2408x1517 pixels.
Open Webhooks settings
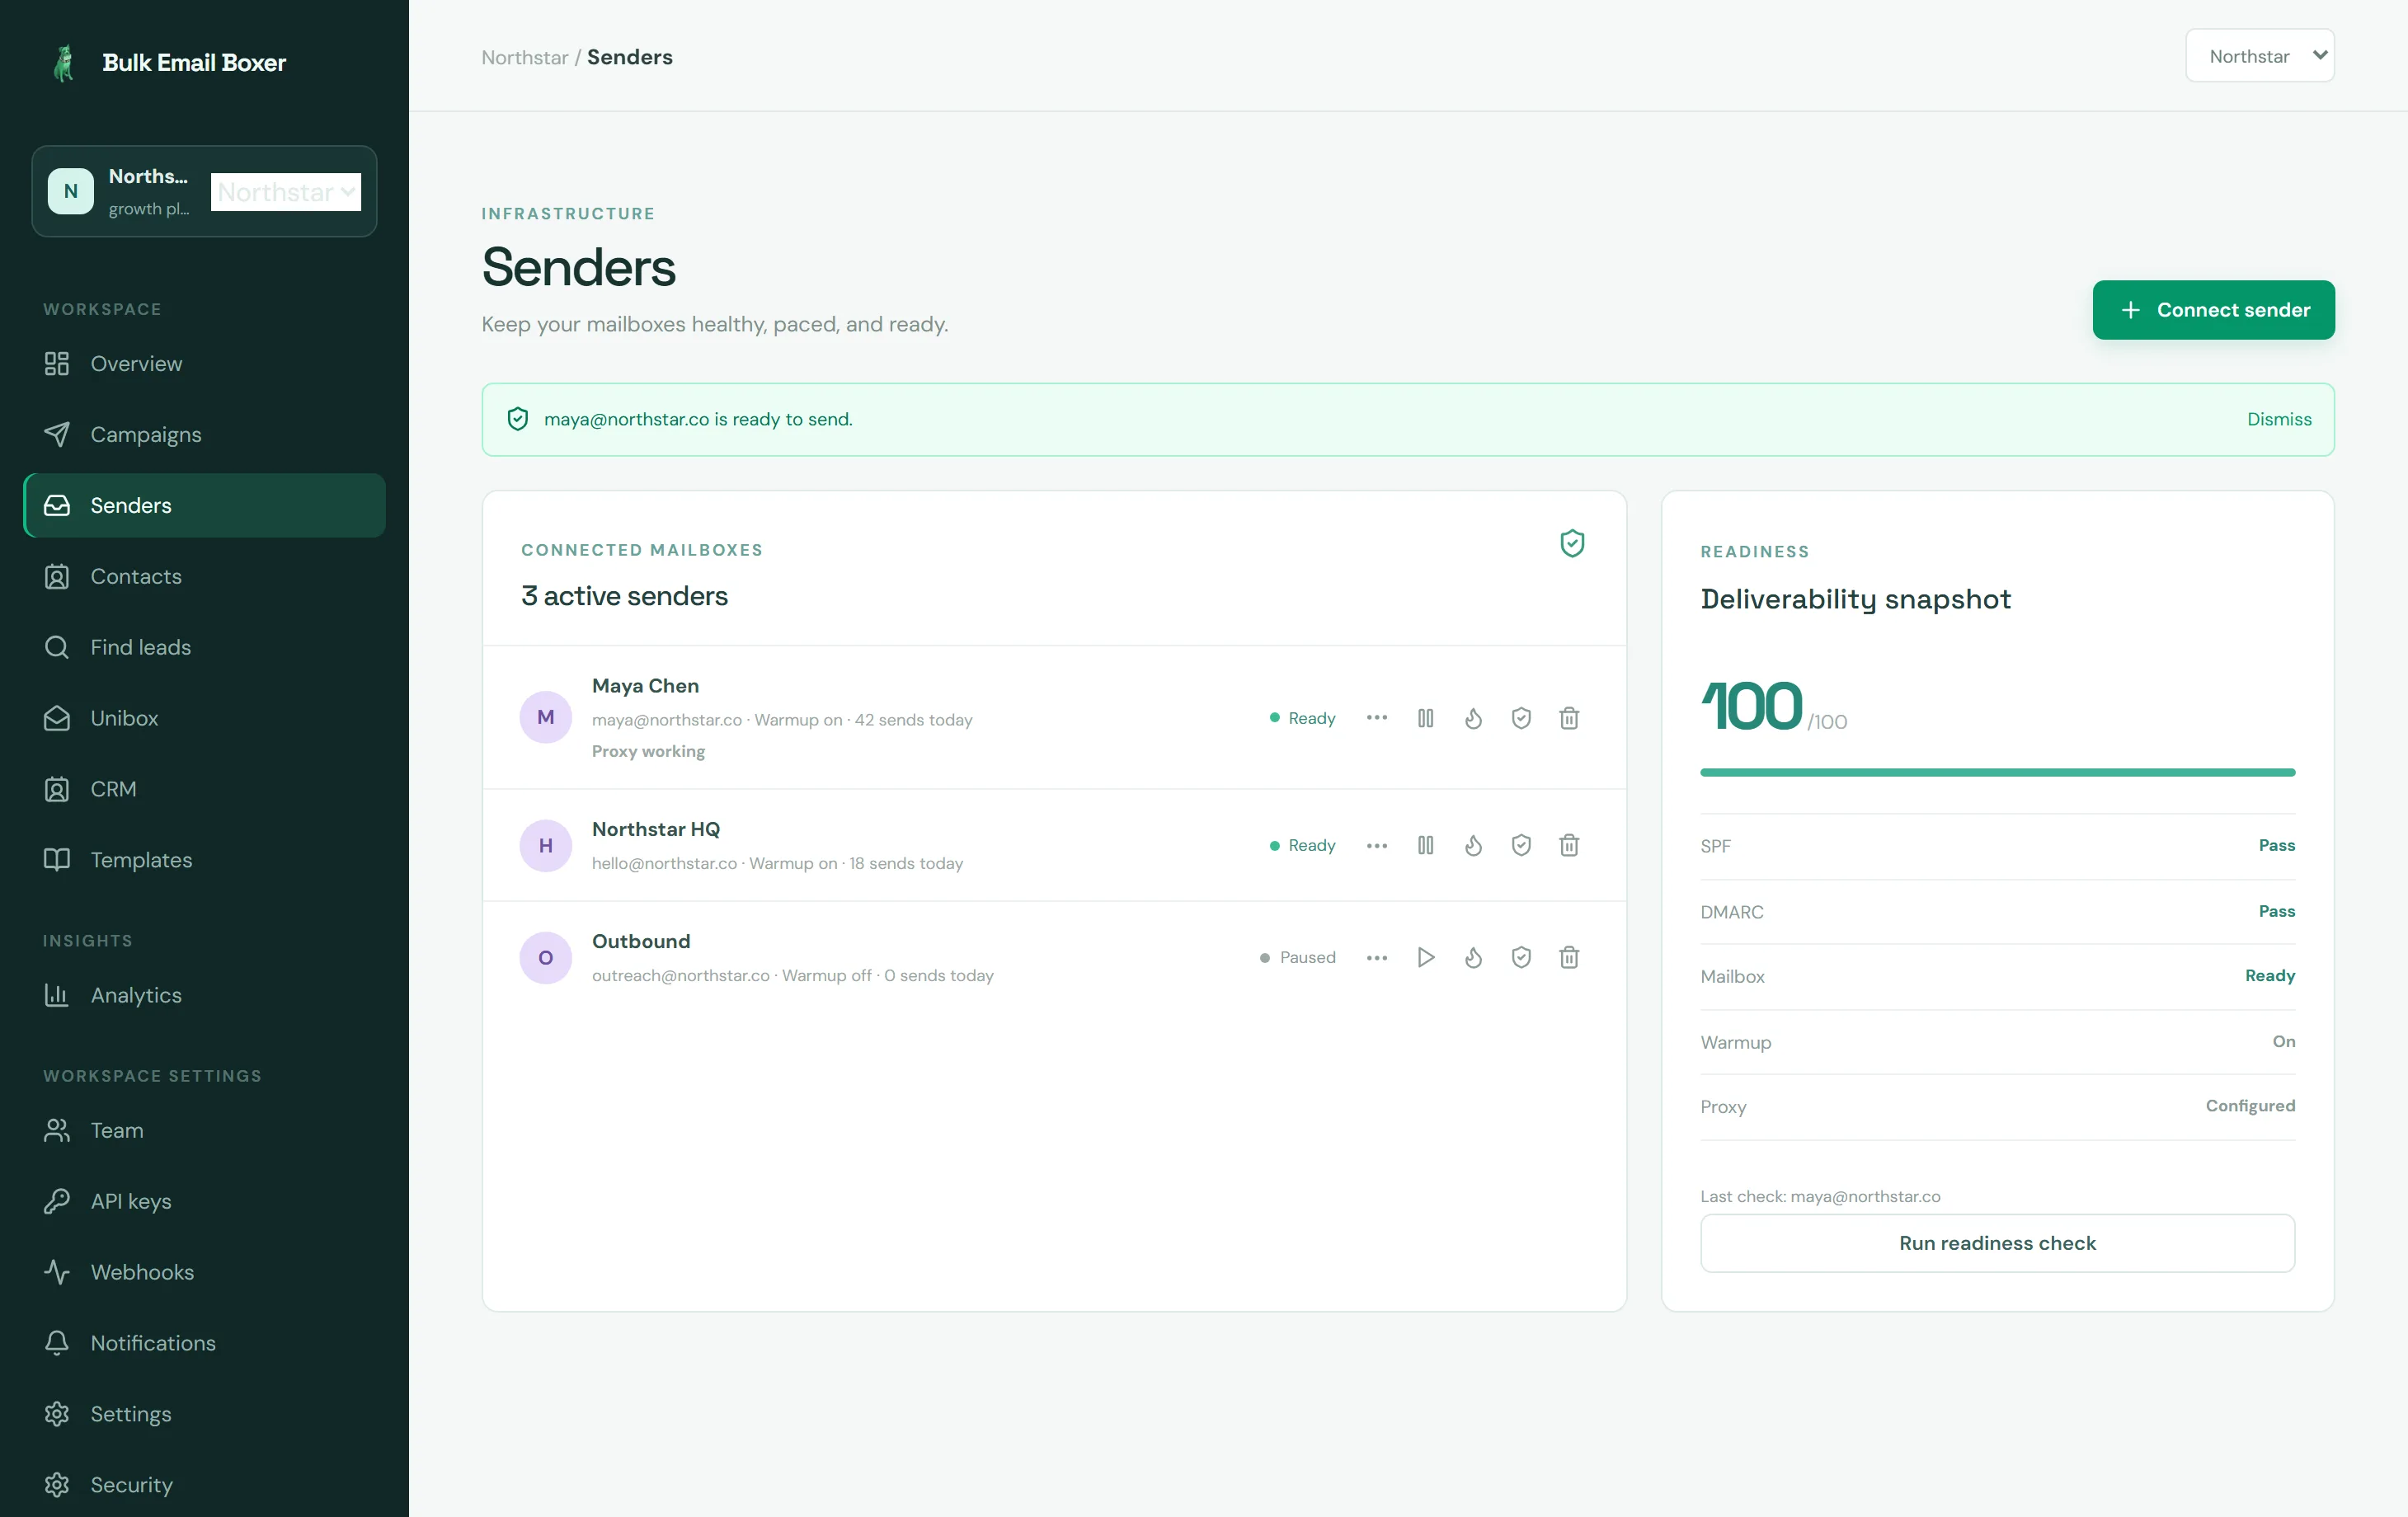pos(204,1272)
